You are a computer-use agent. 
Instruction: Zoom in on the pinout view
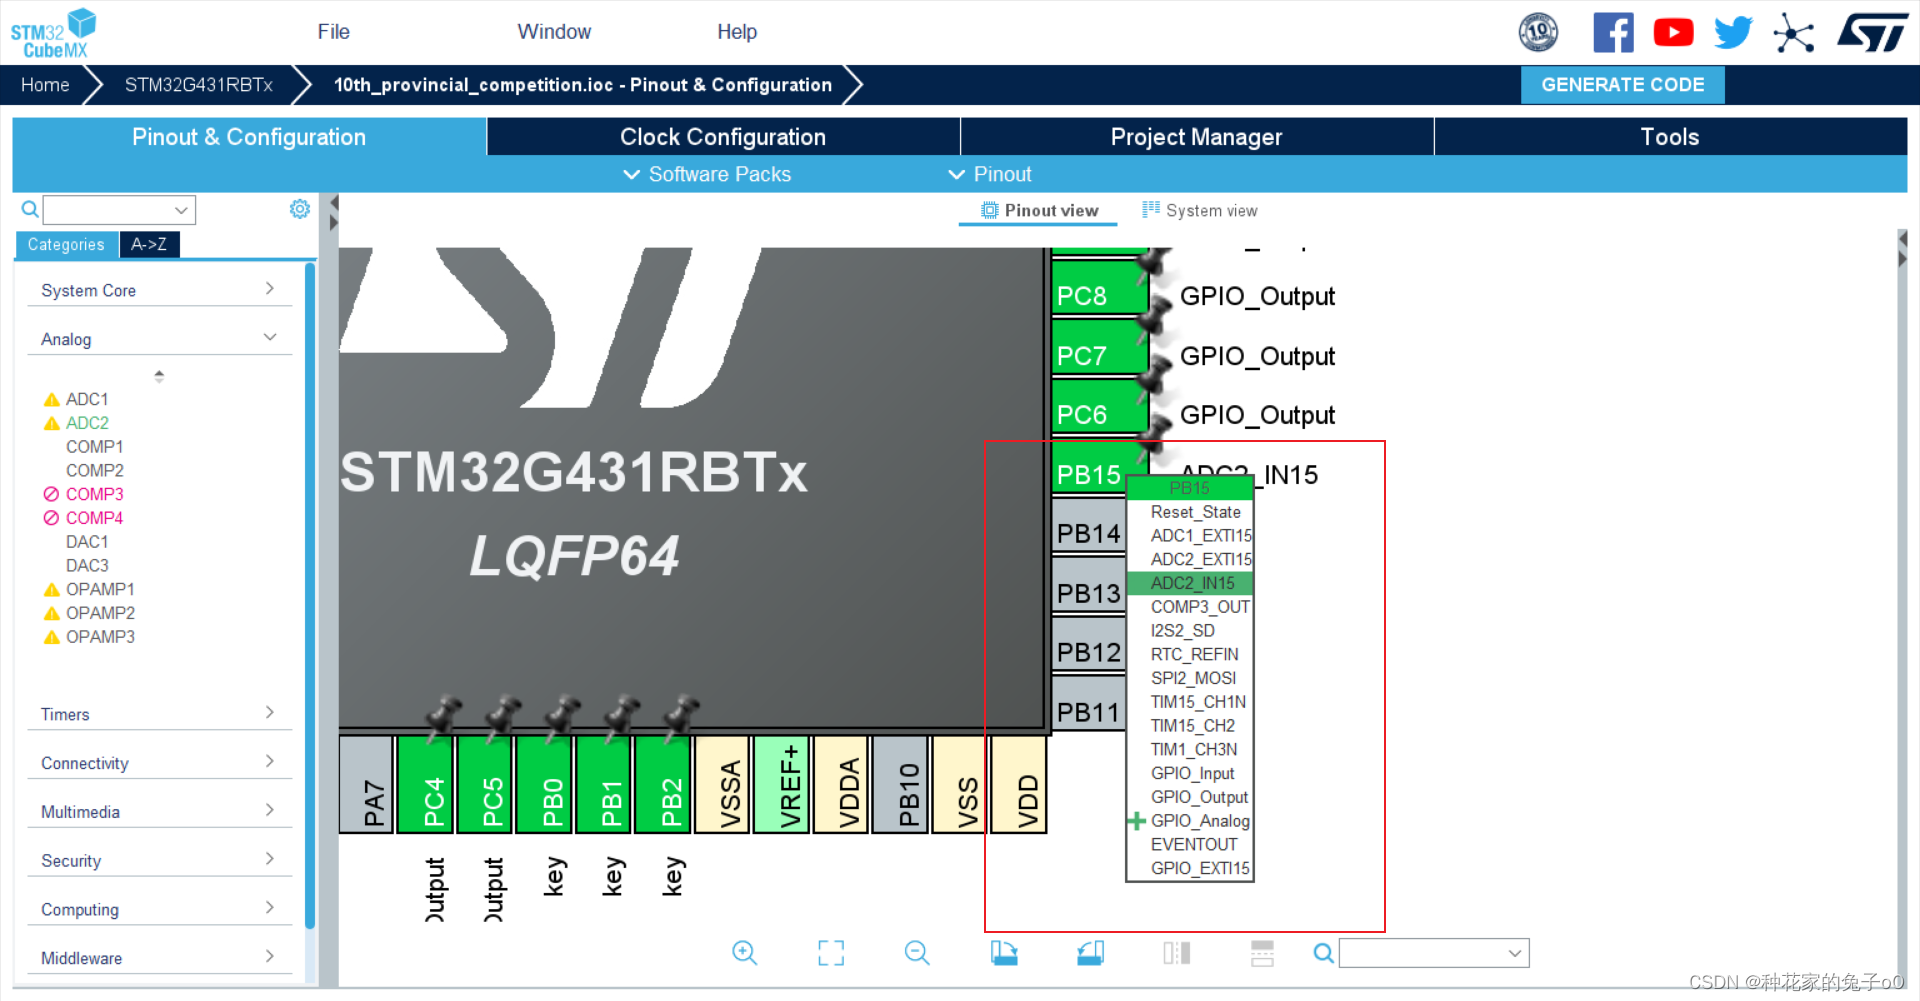(x=744, y=953)
